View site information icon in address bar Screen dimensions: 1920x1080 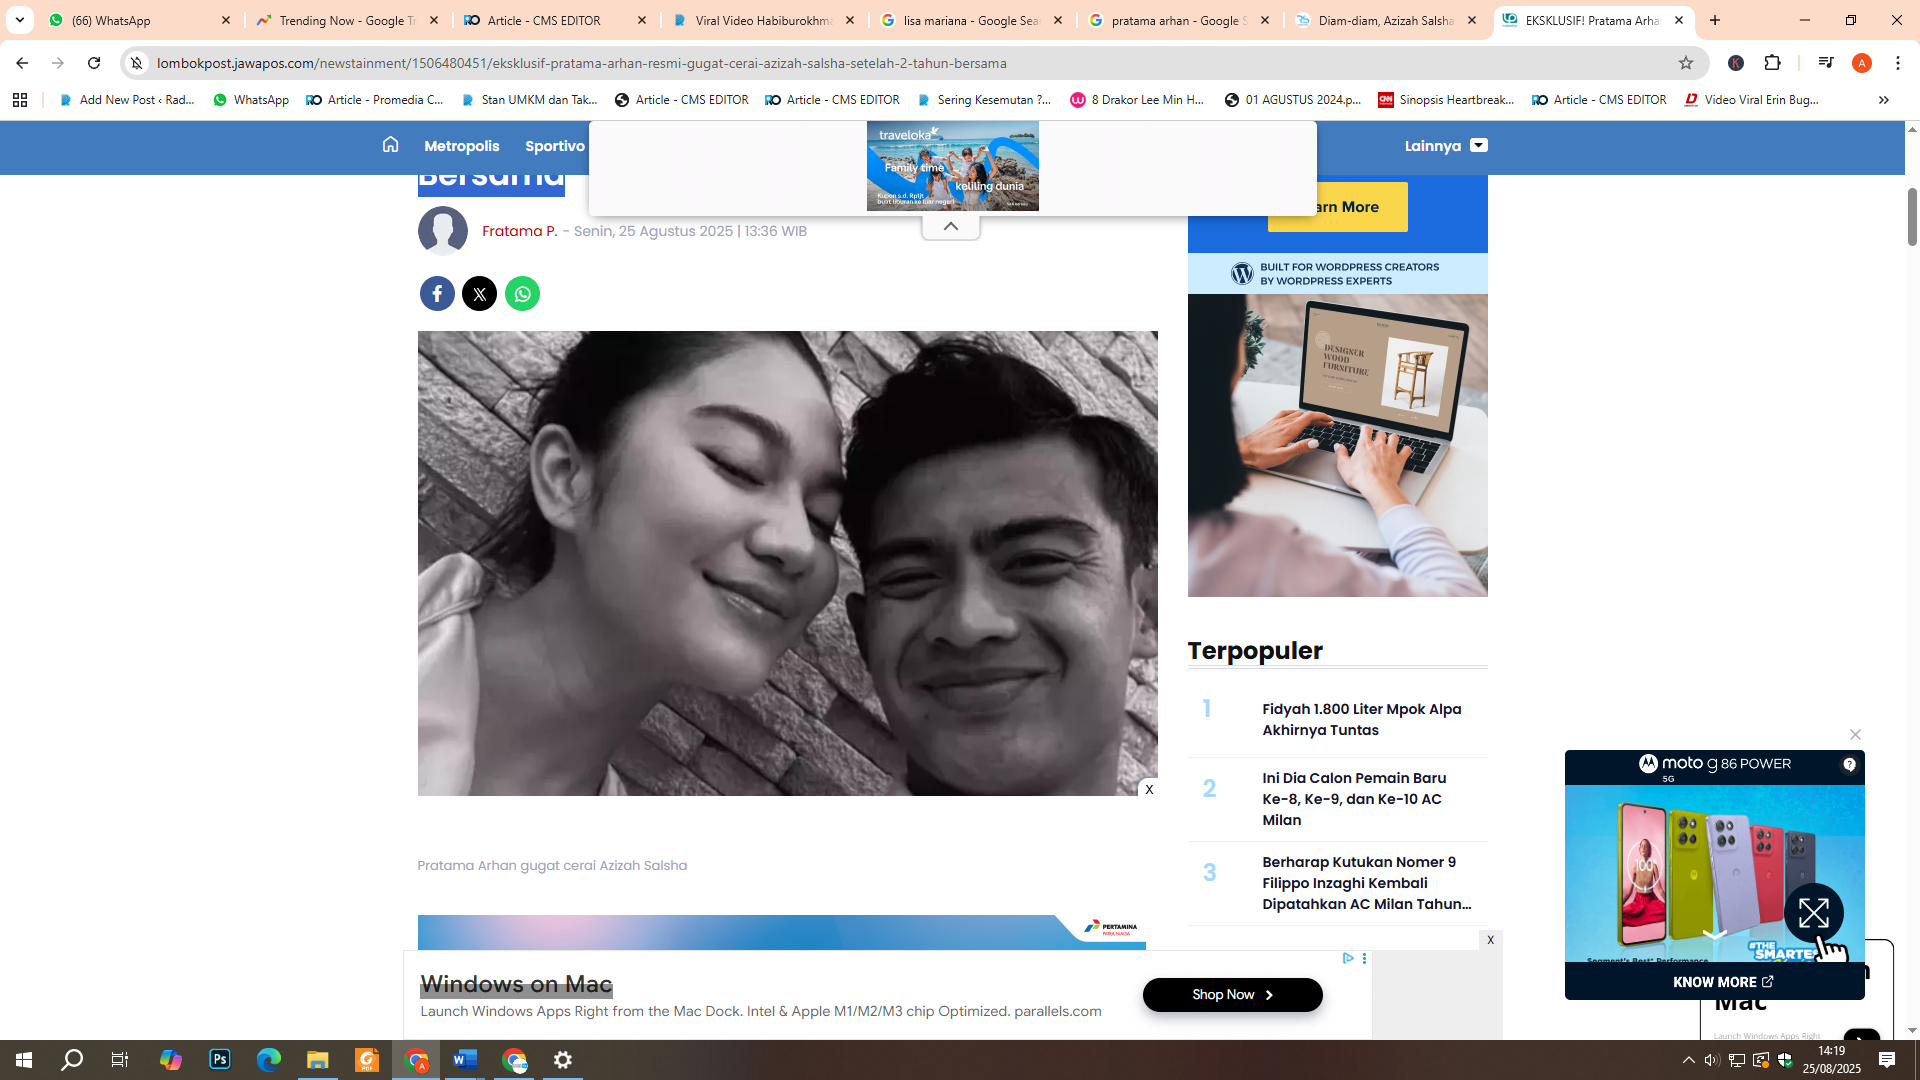pyautogui.click(x=137, y=63)
